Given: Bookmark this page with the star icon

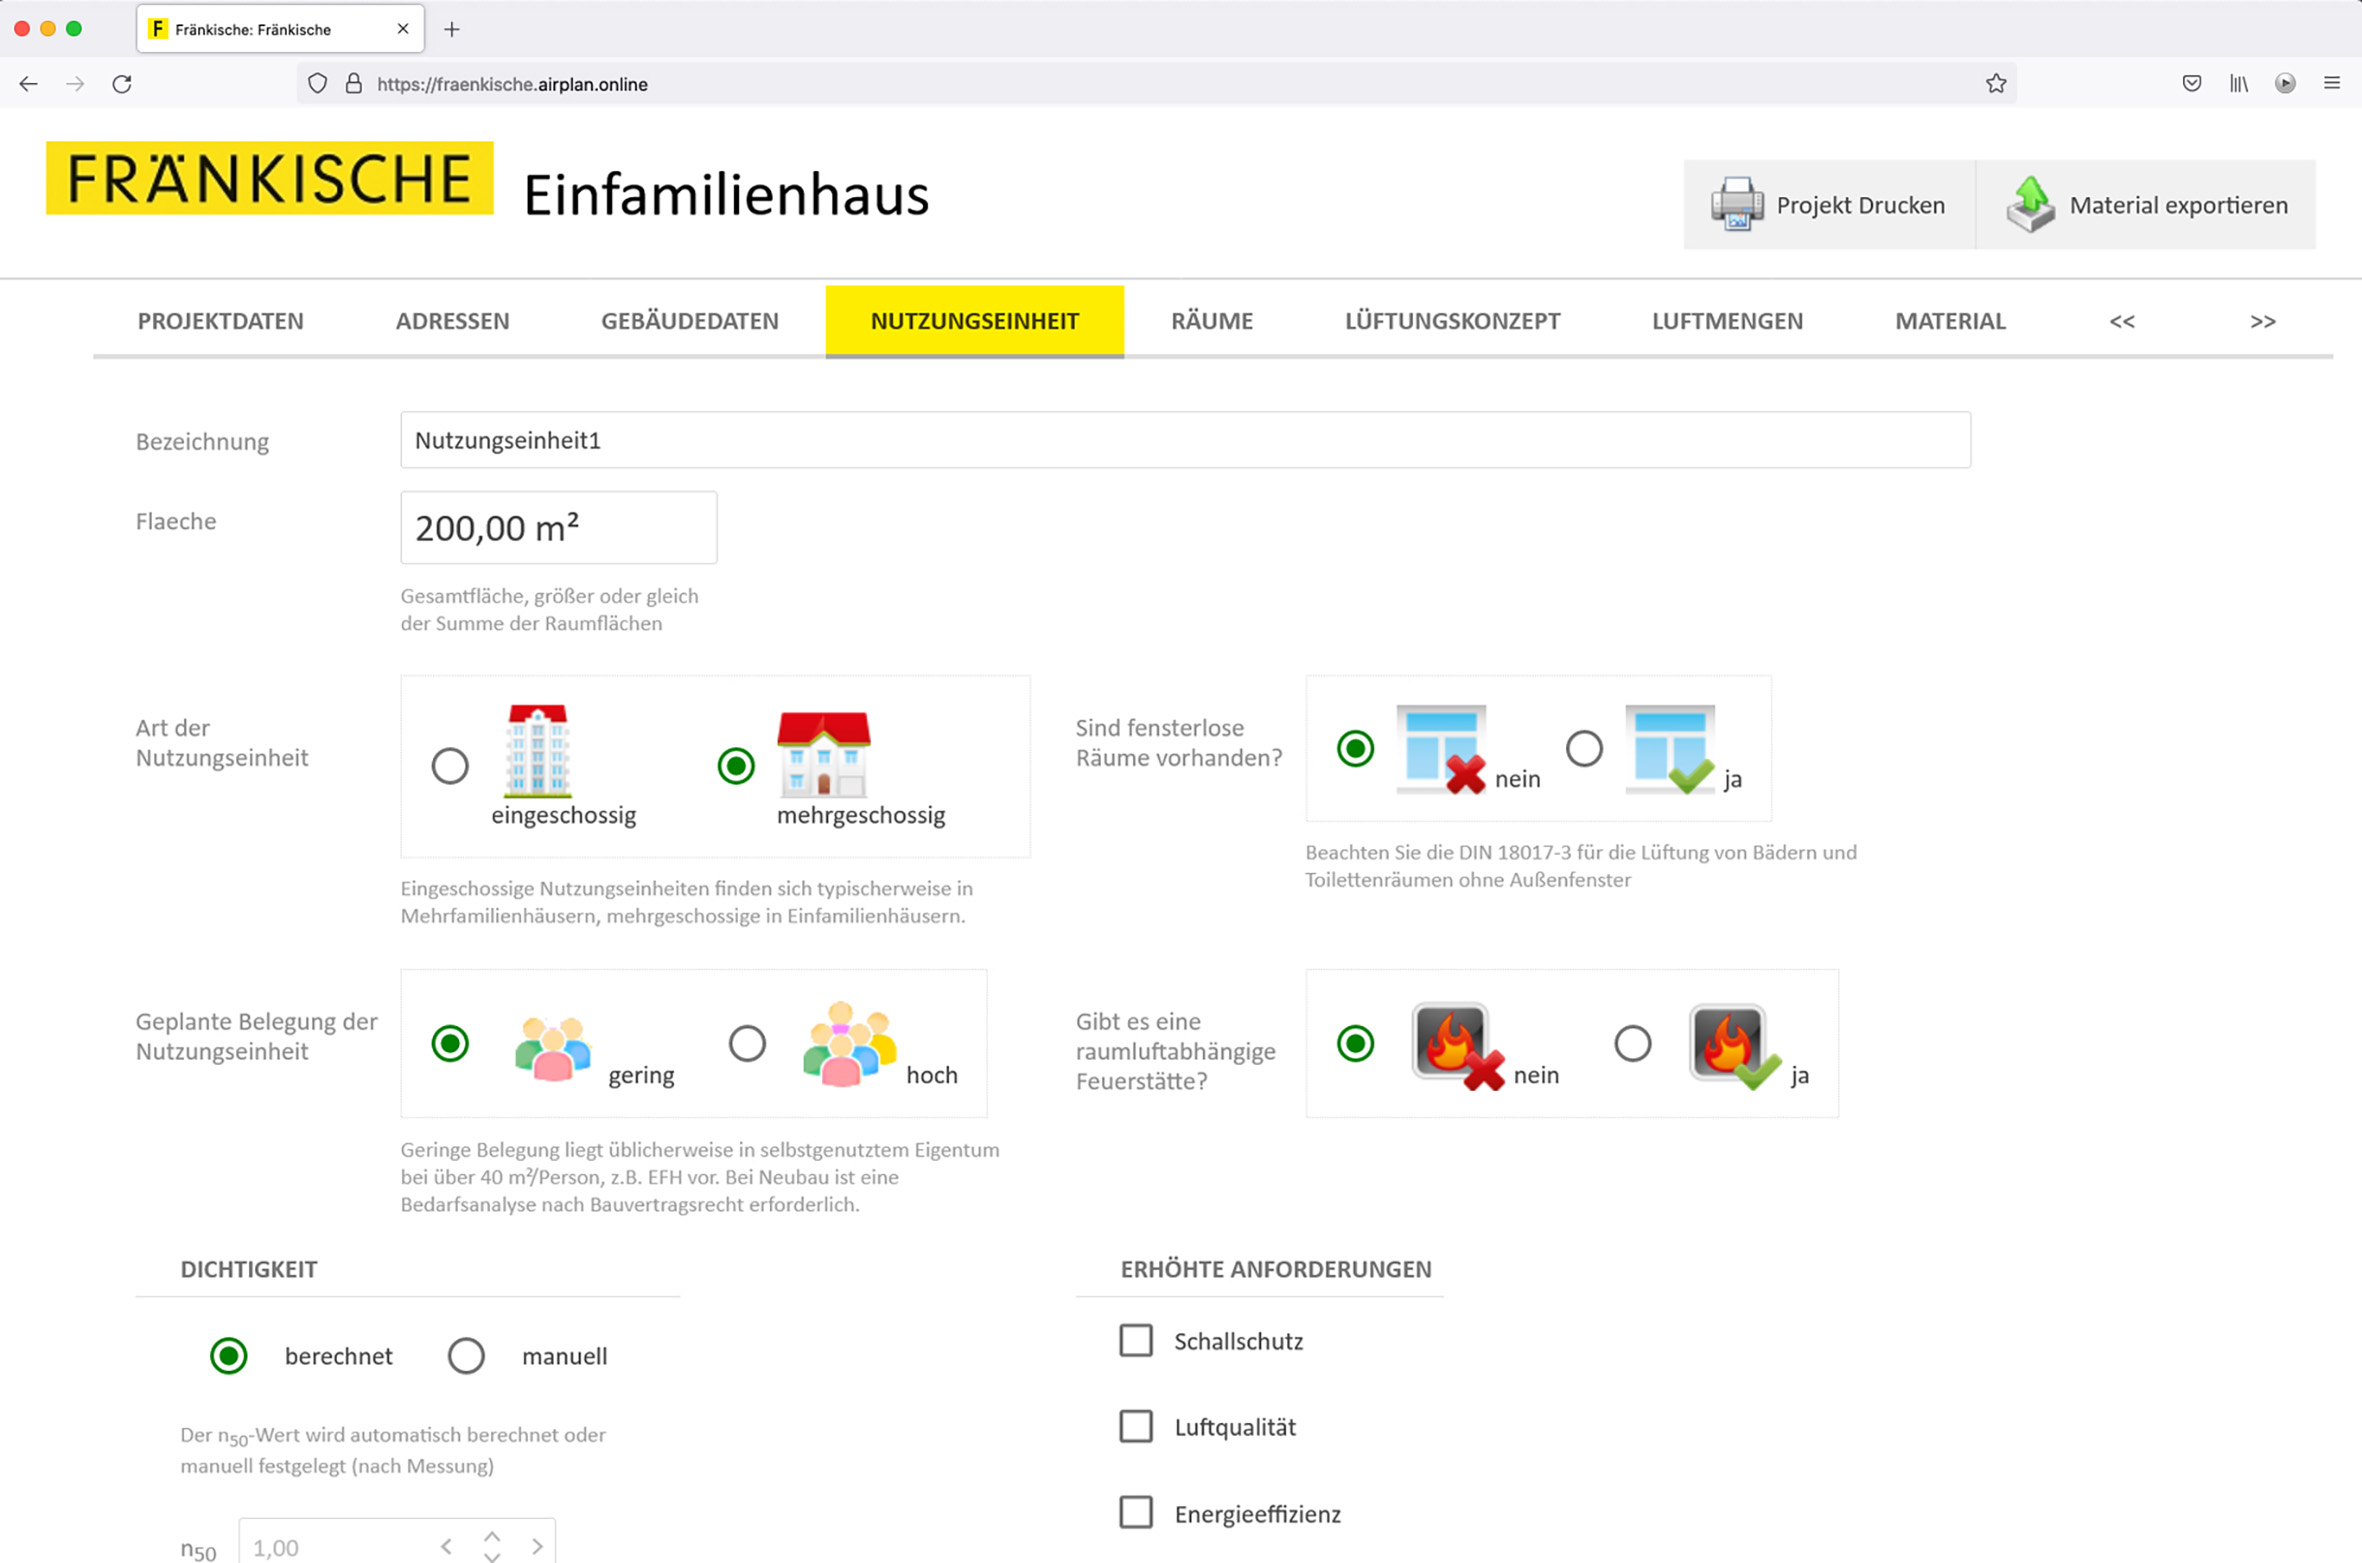Looking at the screenshot, I should point(1996,84).
